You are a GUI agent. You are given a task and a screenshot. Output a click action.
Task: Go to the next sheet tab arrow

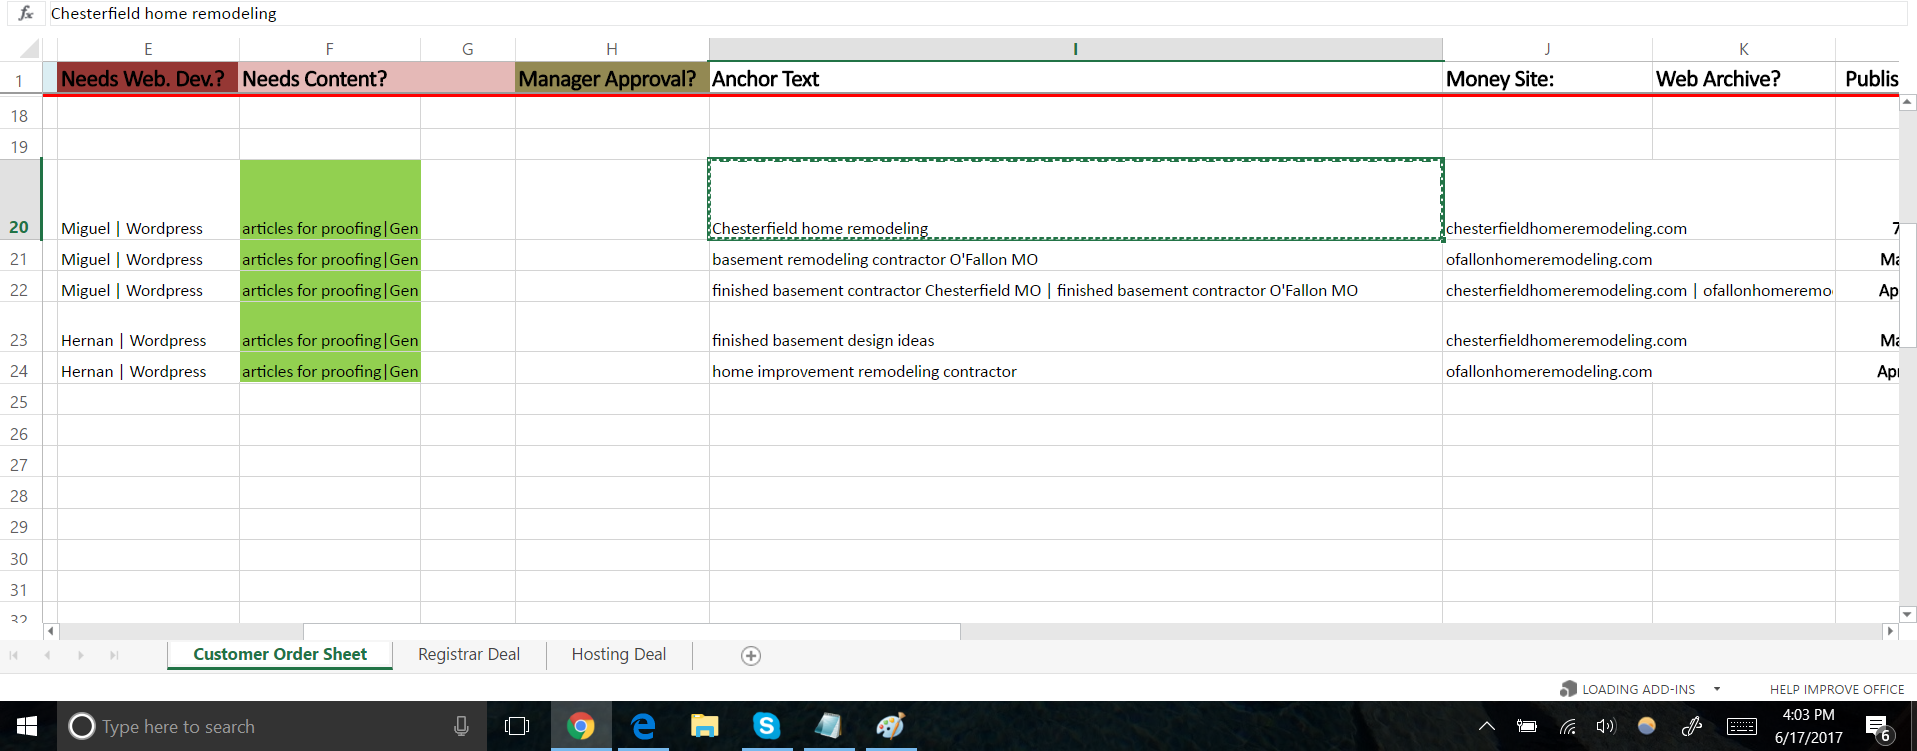[81, 656]
